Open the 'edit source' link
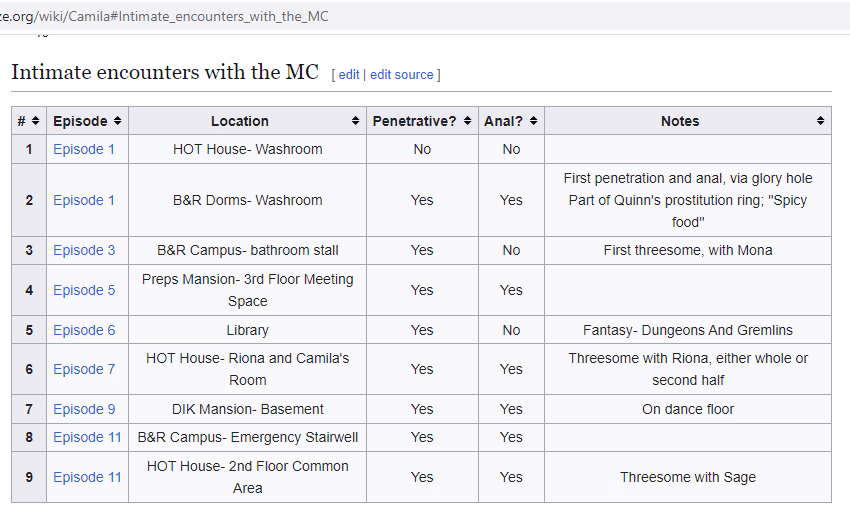Image resolution: width=850 pixels, height=520 pixels. pos(401,75)
